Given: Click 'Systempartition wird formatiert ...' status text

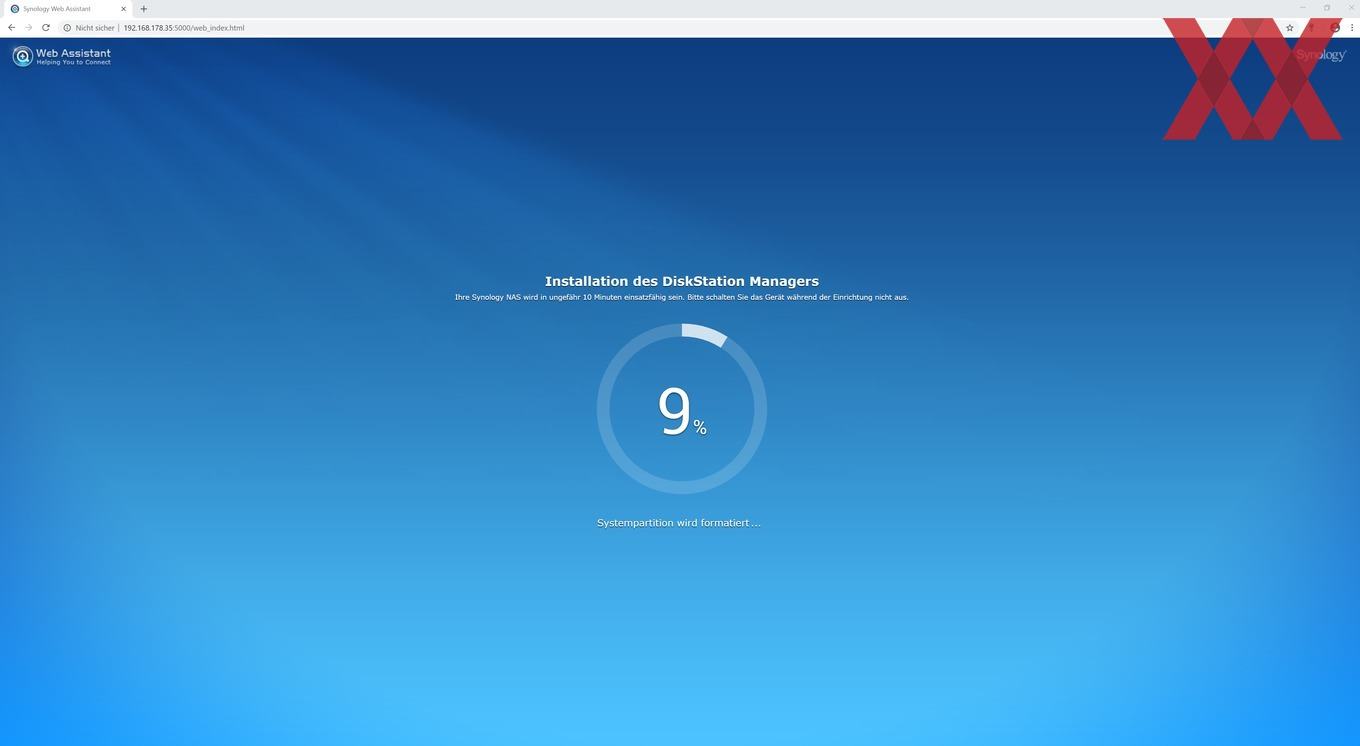Looking at the screenshot, I should 679,523.
